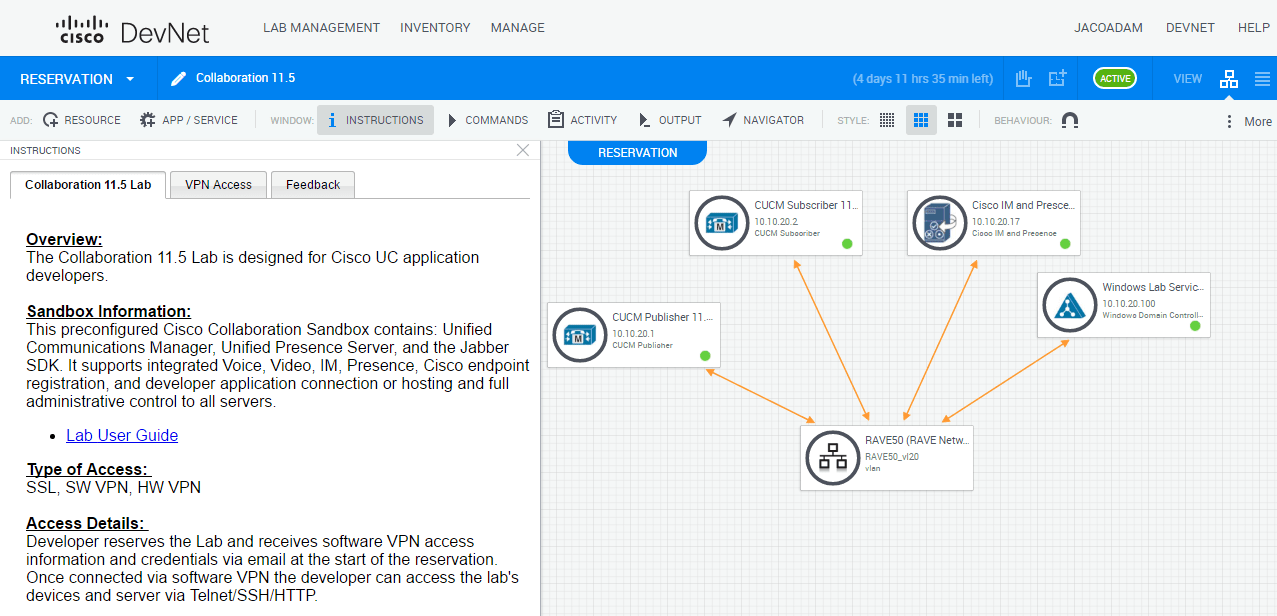Toggle the magnet snapping behaviour icon

pyautogui.click(x=1069, y=119)
